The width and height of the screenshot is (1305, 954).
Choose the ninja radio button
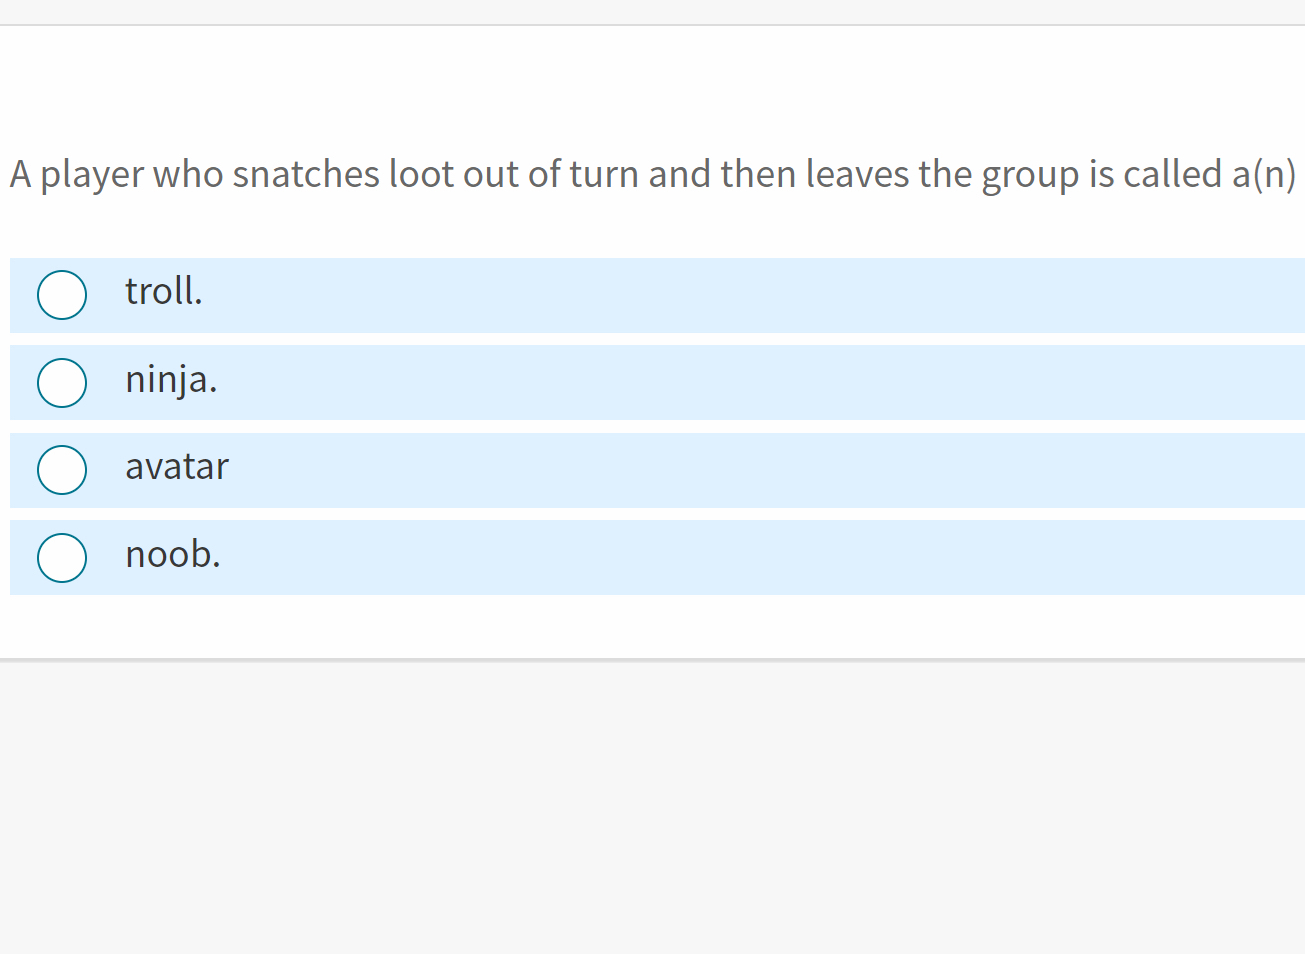[62, 383]
